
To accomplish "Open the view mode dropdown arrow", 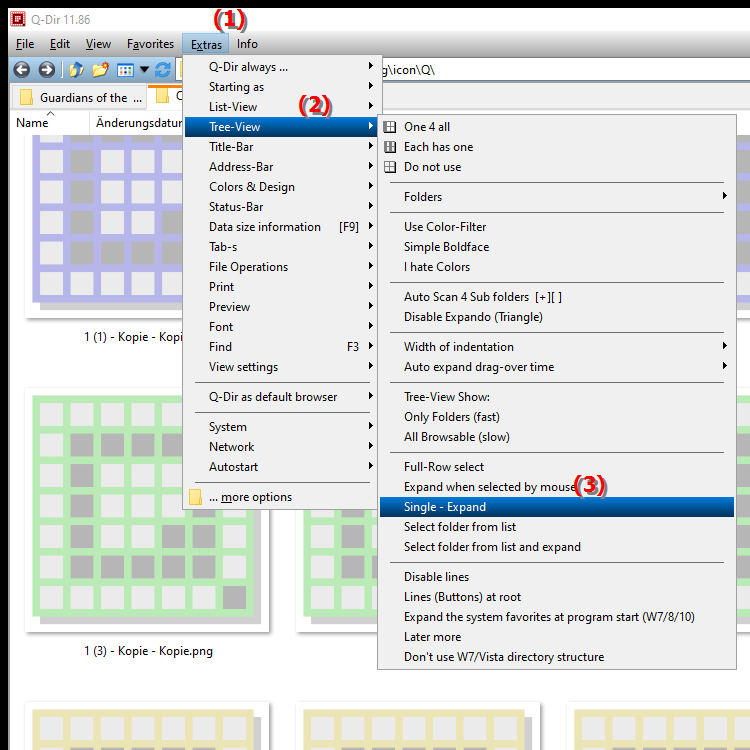I will [x=144, y=70].
